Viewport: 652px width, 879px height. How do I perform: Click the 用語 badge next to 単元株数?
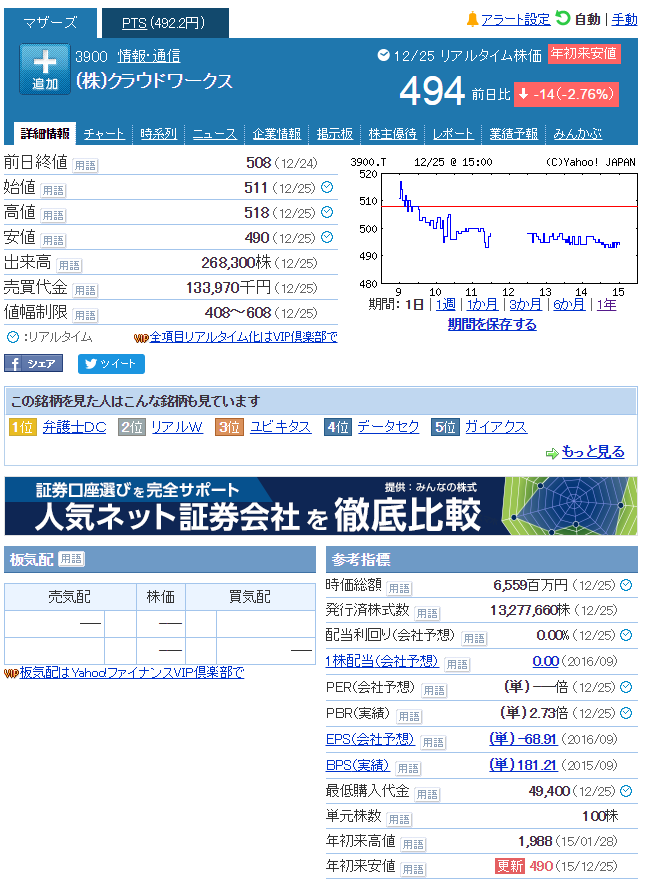[x=399, y=820]
